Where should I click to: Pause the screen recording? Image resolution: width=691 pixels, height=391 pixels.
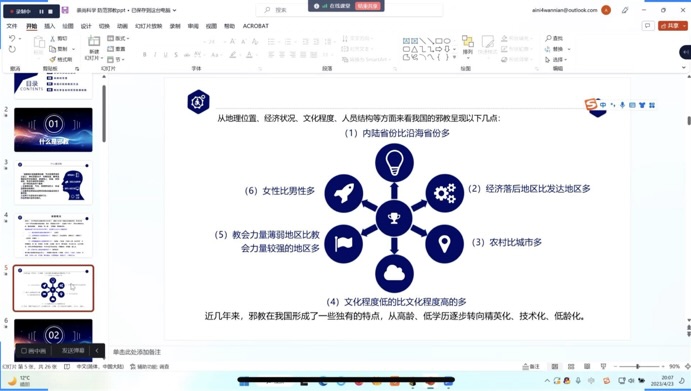click(x=41, y=11)
